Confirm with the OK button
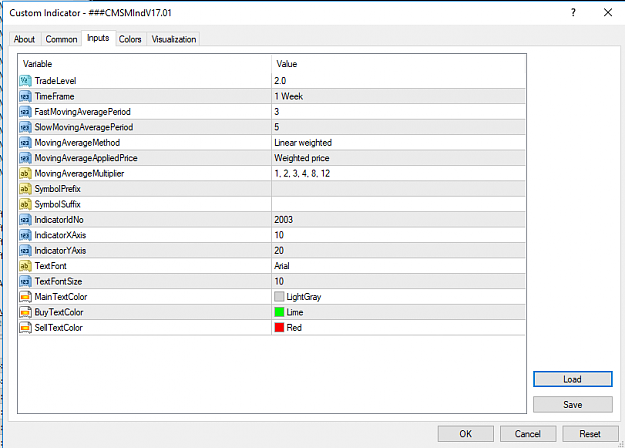 point(466,434)
